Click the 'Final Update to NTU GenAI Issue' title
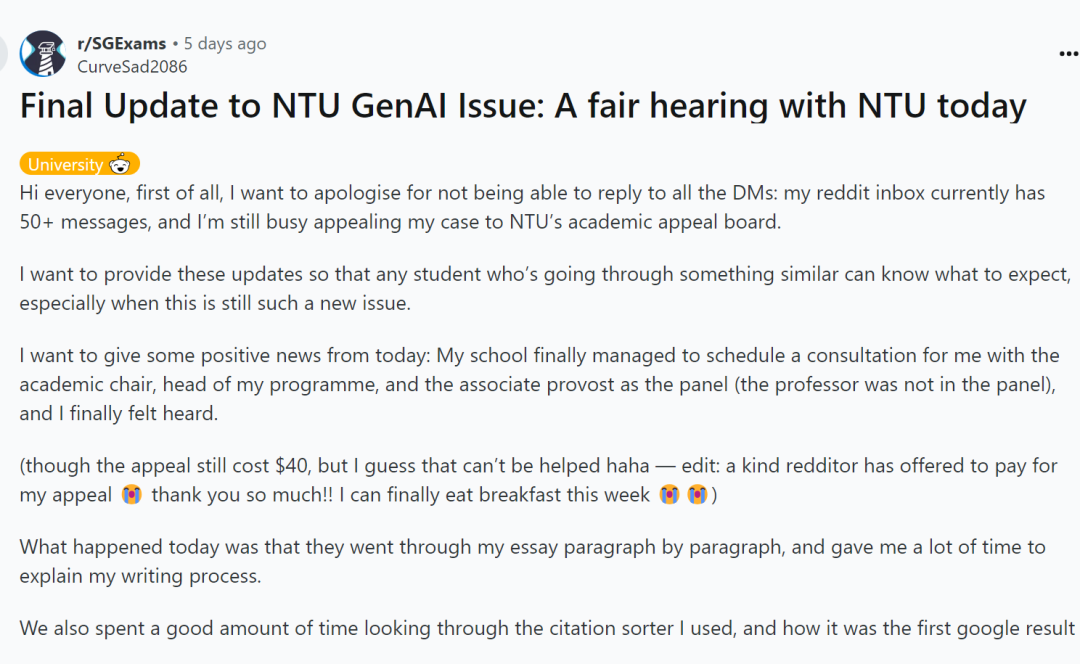The image size is (1080, 664). (x=523, y=105)
